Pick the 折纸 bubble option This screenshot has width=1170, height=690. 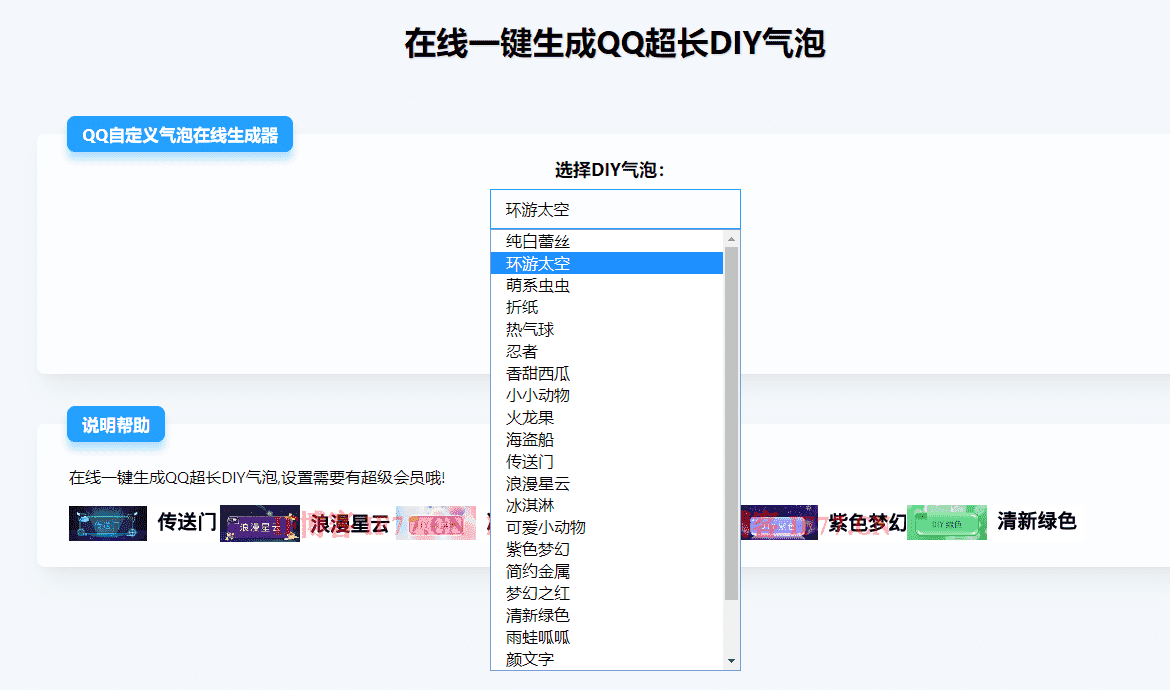[x=607, y=307]
